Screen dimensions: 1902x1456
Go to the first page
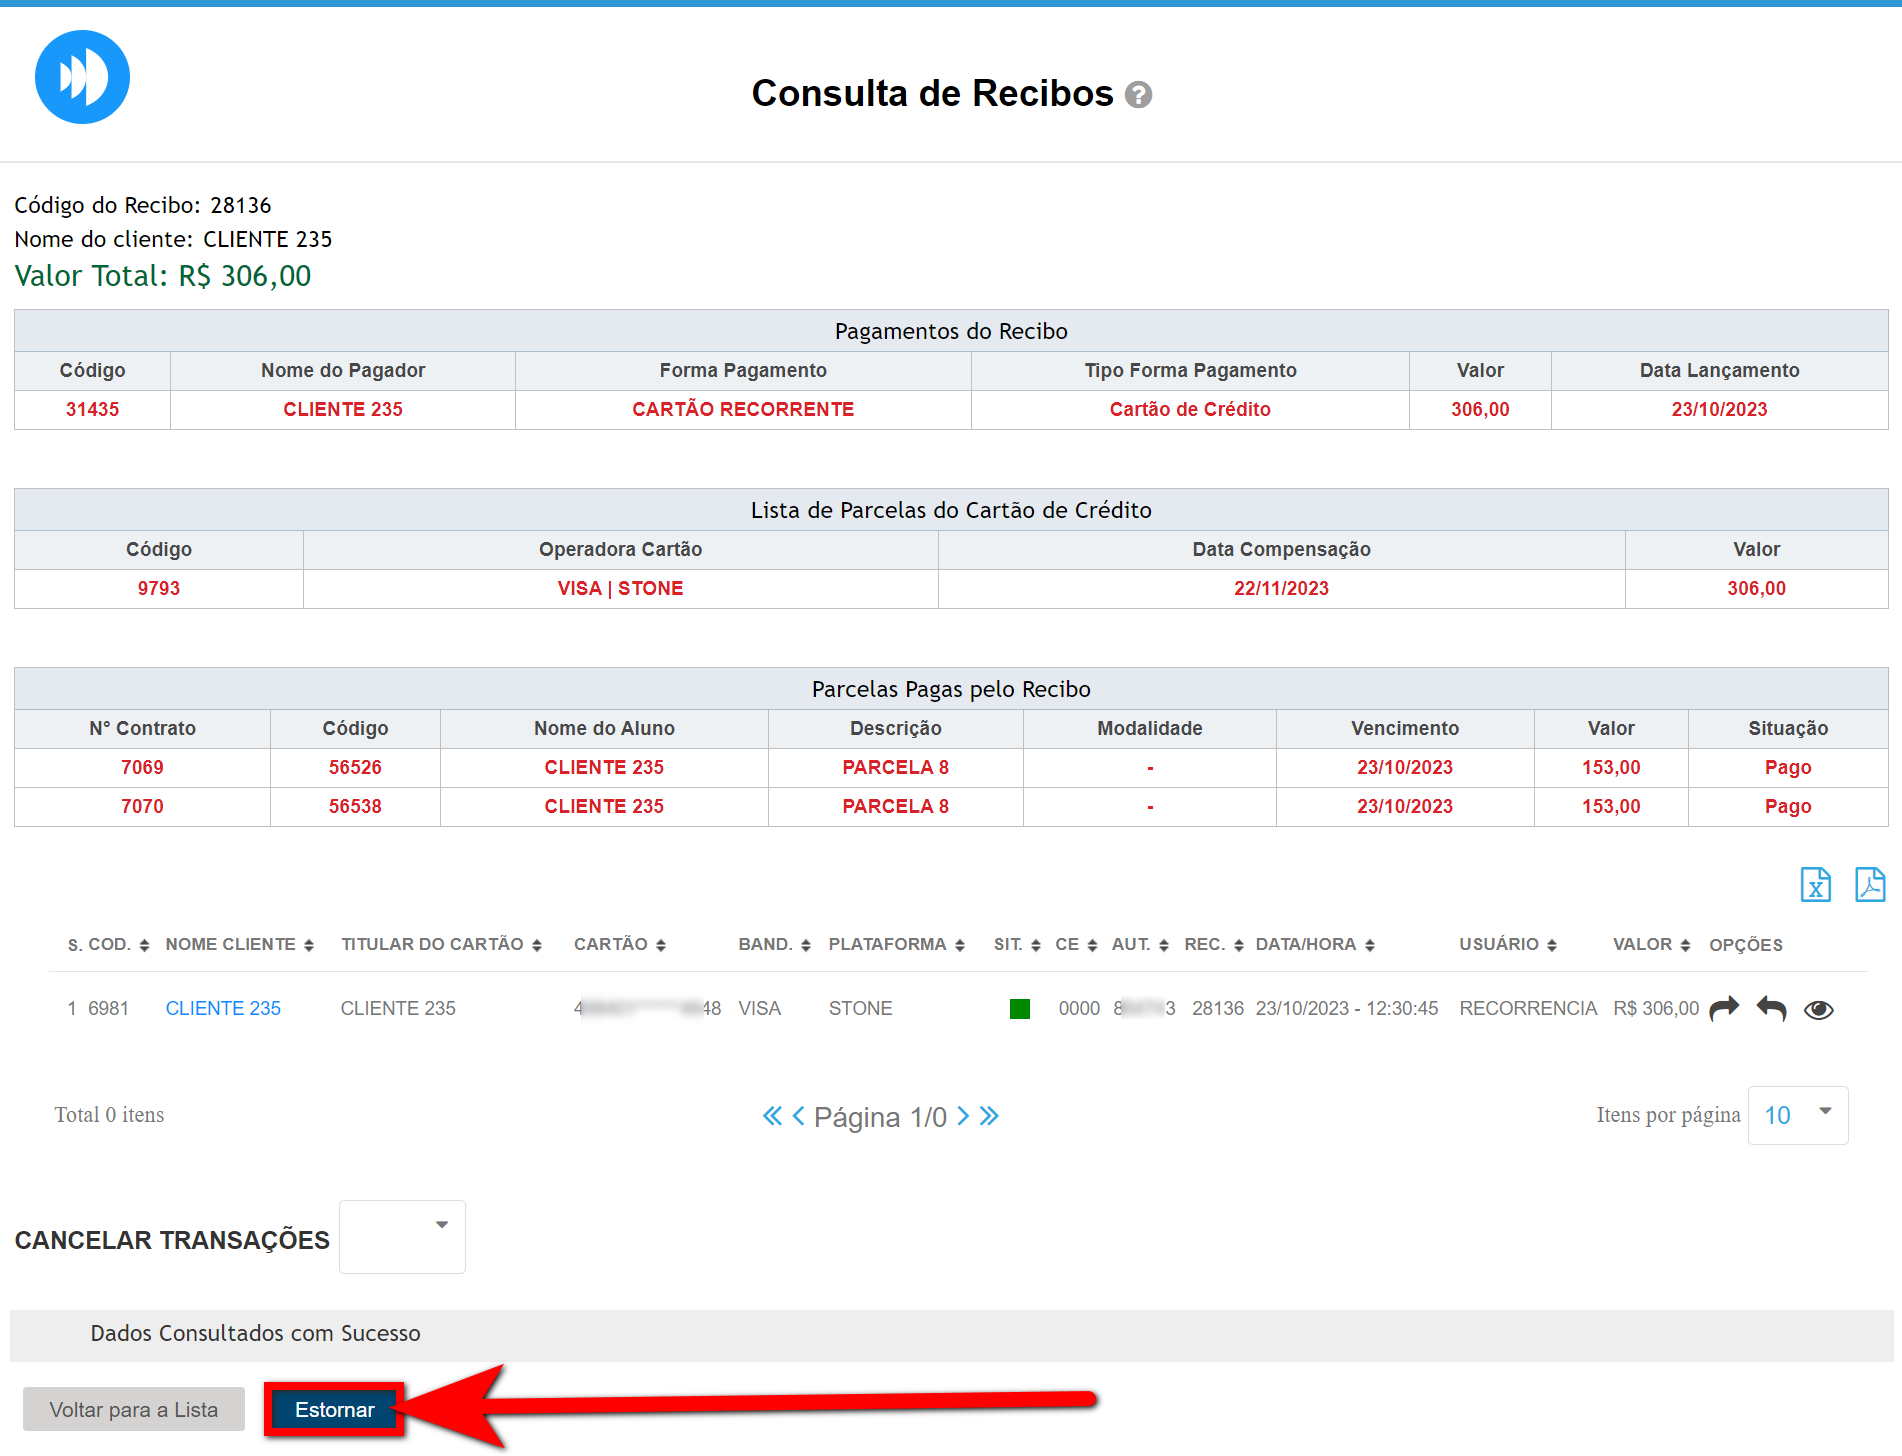pos(772,1116)
